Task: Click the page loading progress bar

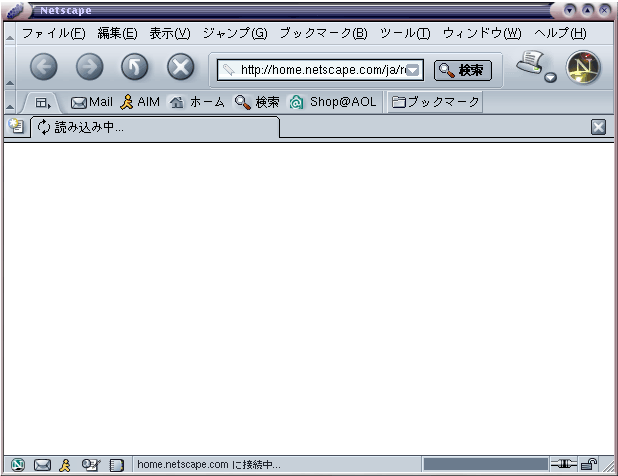Action: pos(485,465)
